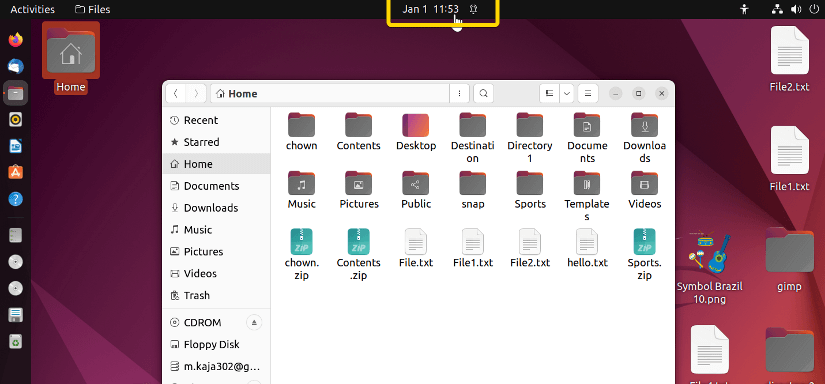
Task: Toggle list view in Files toolbar
Action: point(549,94)
